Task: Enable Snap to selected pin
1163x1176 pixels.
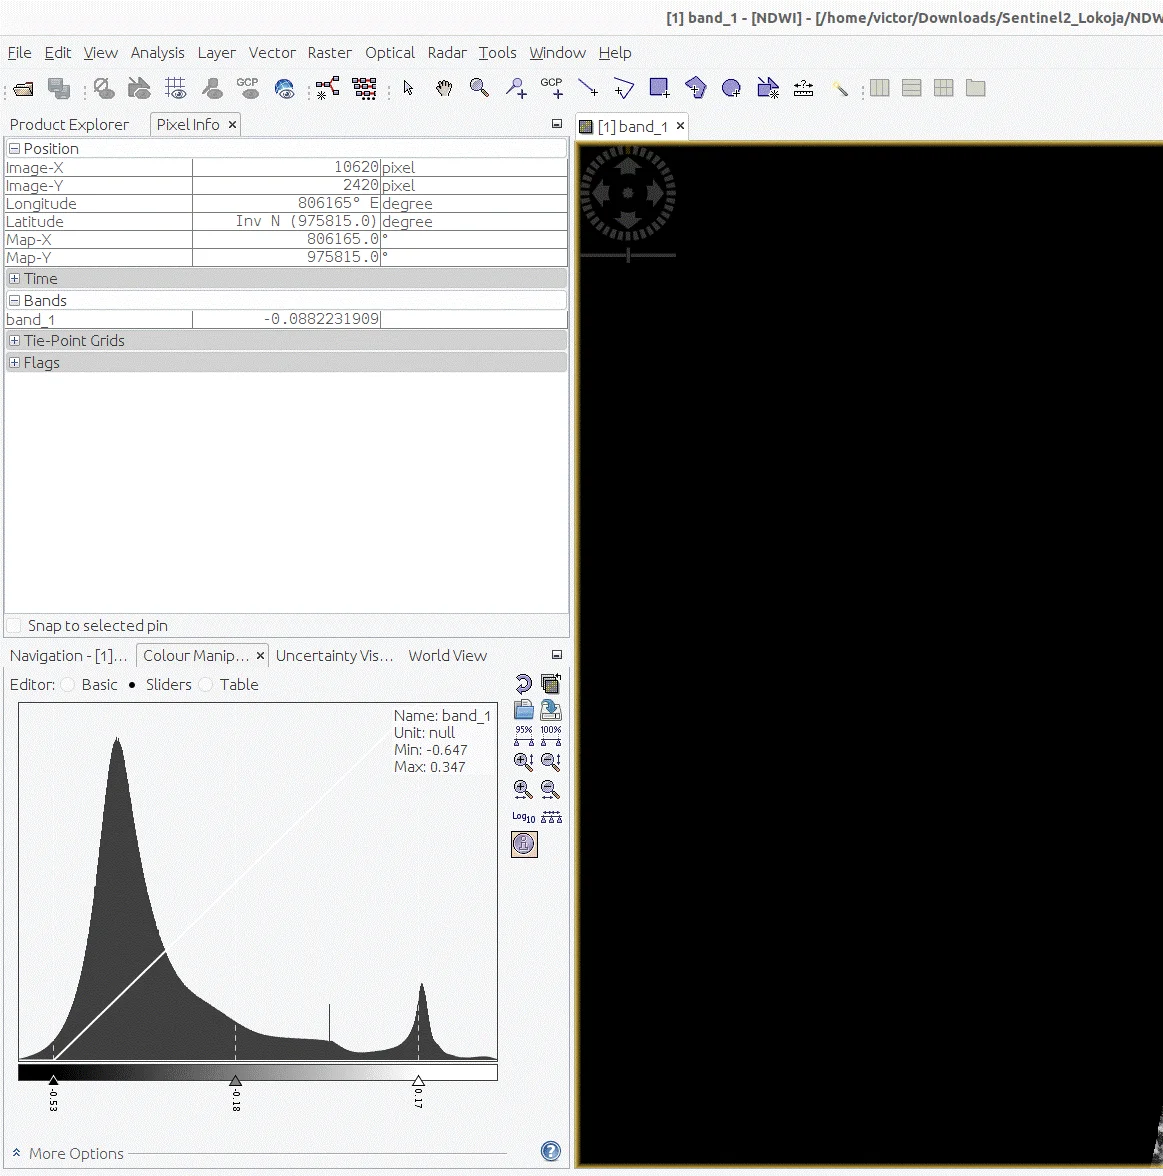Action: (x=14, y=625)
